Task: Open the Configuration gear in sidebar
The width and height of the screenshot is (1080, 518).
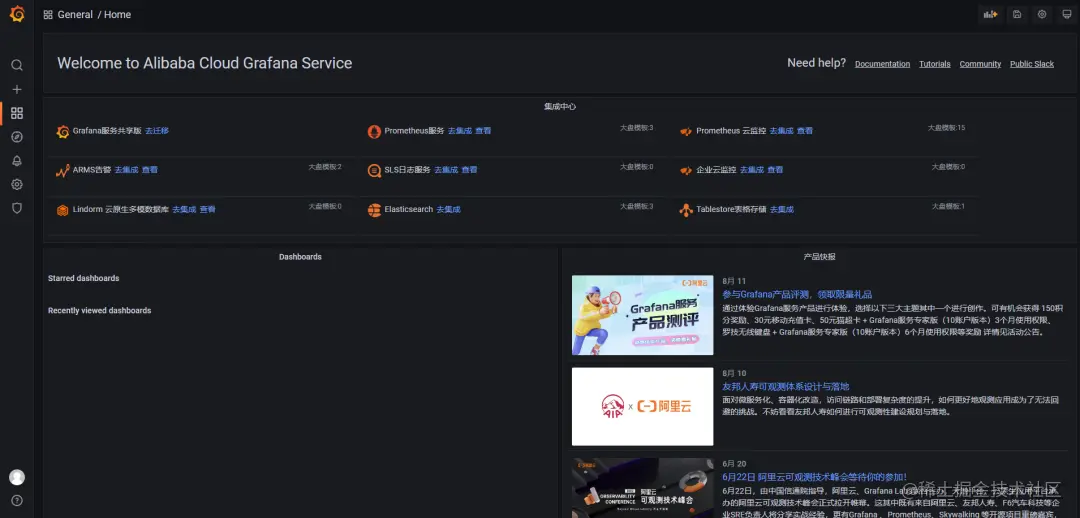Action: 17,185
